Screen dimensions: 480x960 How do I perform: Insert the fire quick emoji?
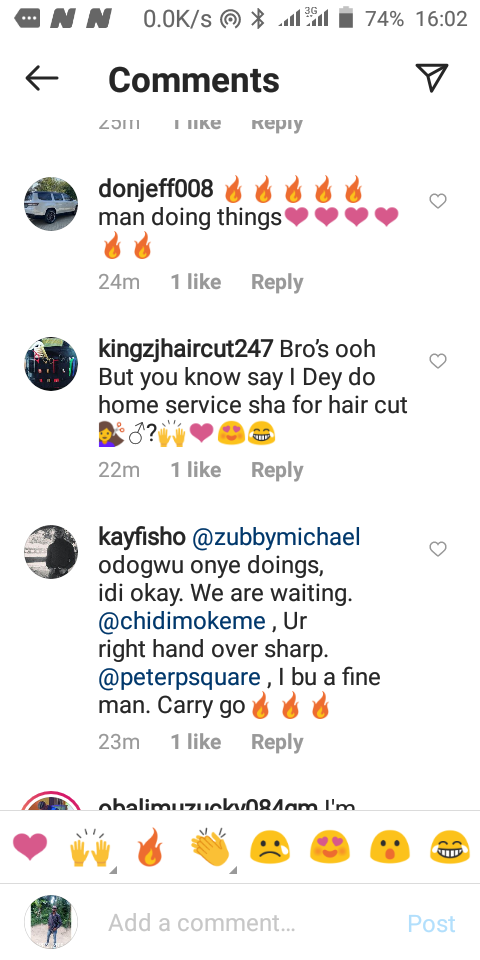coord(150,848)
